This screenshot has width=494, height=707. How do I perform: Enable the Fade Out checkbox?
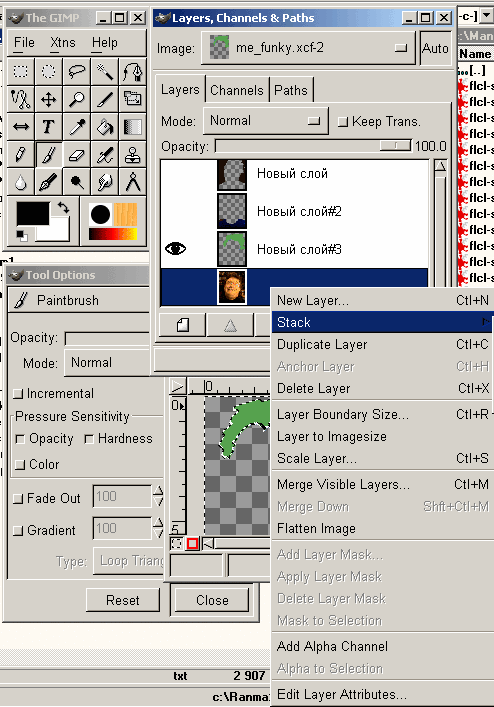point(18,499)
